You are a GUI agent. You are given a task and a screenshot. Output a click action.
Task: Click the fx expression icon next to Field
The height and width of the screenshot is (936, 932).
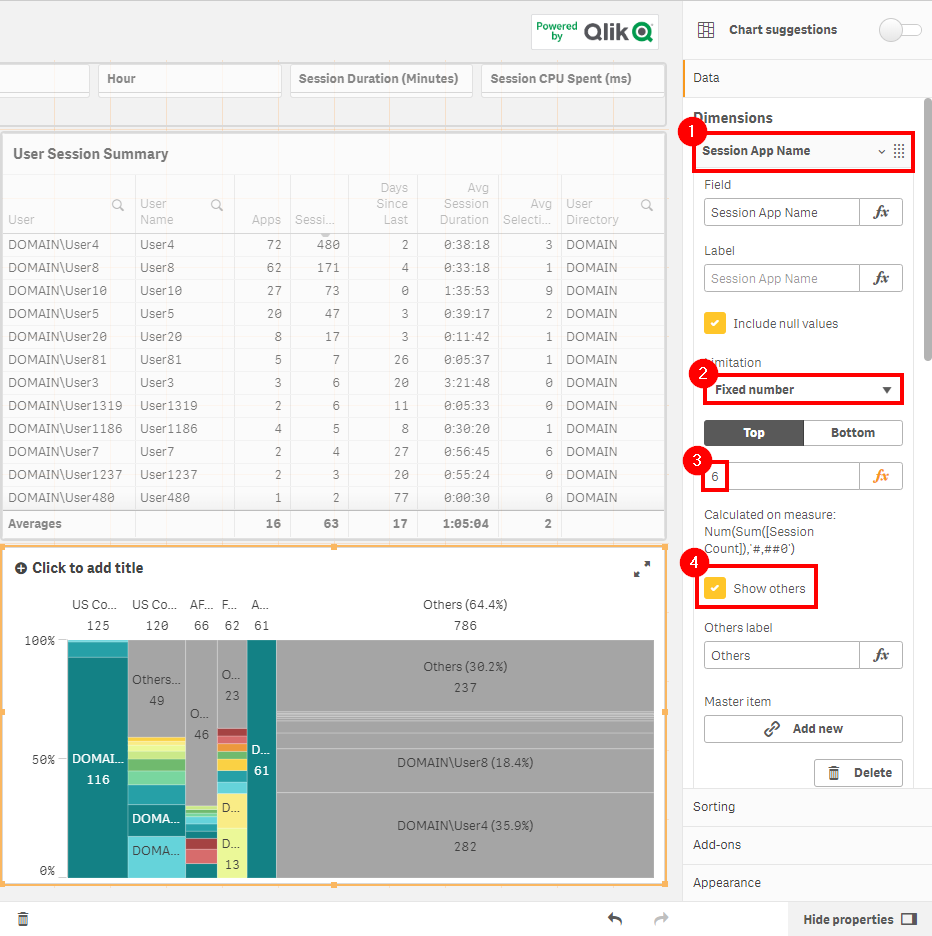pos(881,212)
